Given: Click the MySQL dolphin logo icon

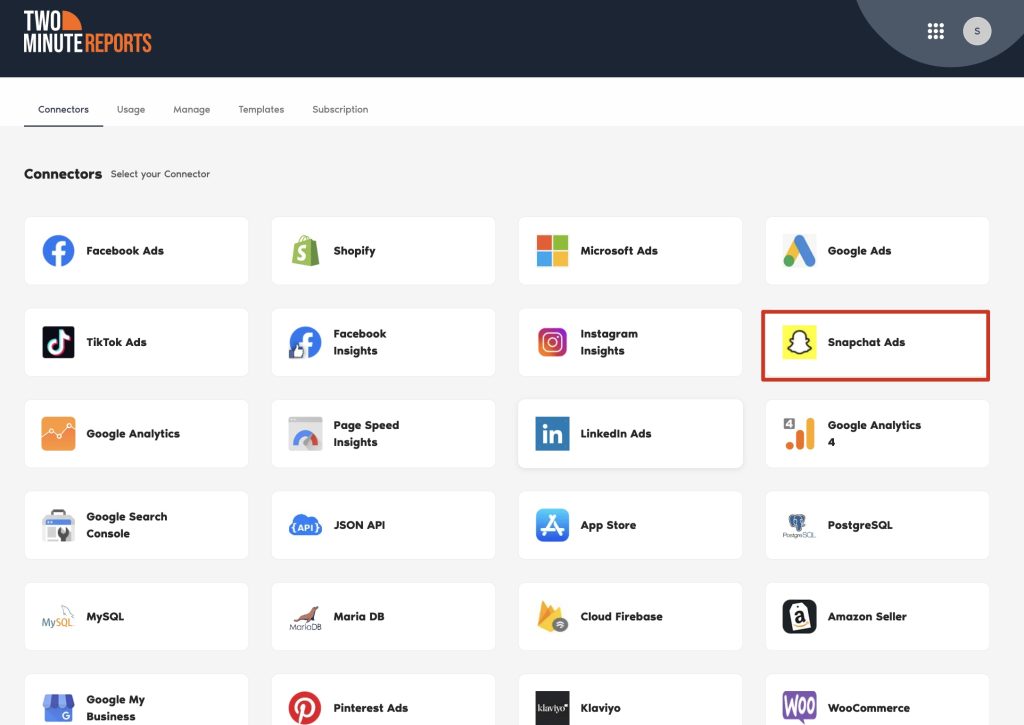Looking at the screenshot, I should (x=58, y=617).
